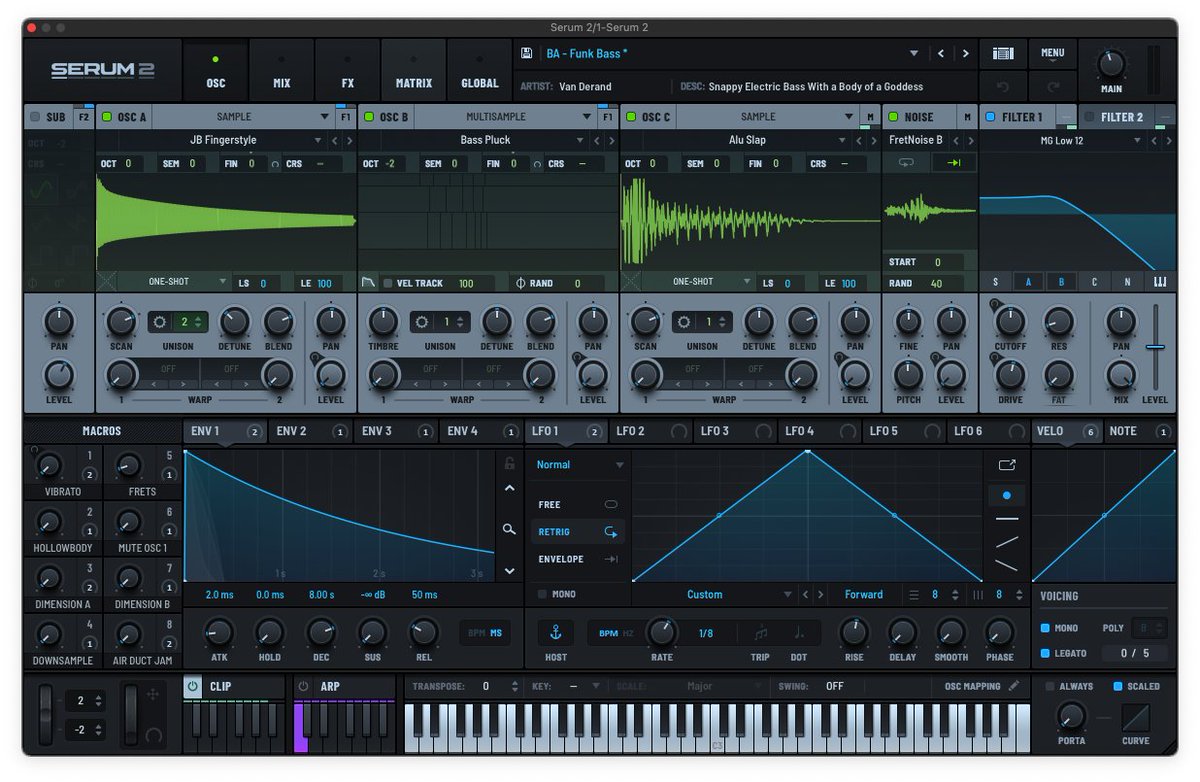Image resolution: width=1200 pixels, height=782 pixels.
Task: Enable the Filter 2 toggle
Action: point(1089,117)
